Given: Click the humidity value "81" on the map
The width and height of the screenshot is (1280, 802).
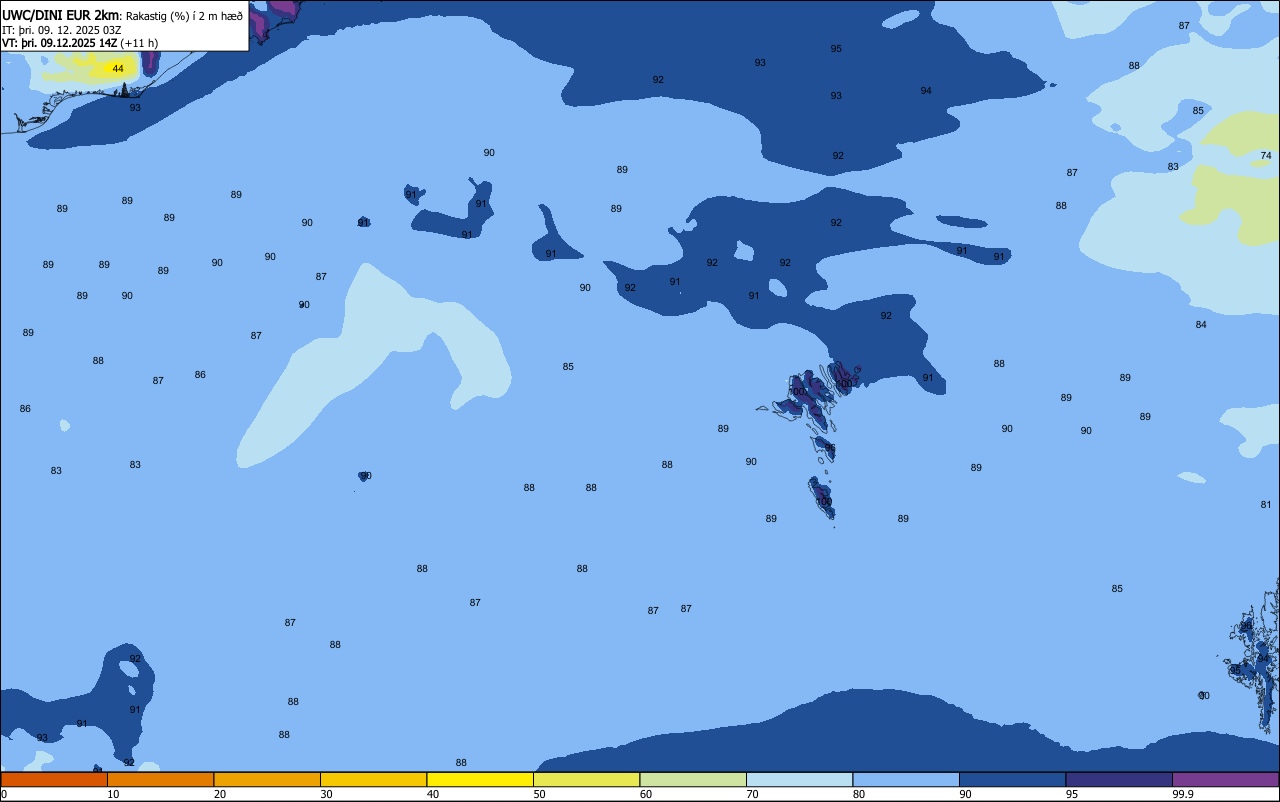Looking at the screenshot, I should coord(1266,504).
